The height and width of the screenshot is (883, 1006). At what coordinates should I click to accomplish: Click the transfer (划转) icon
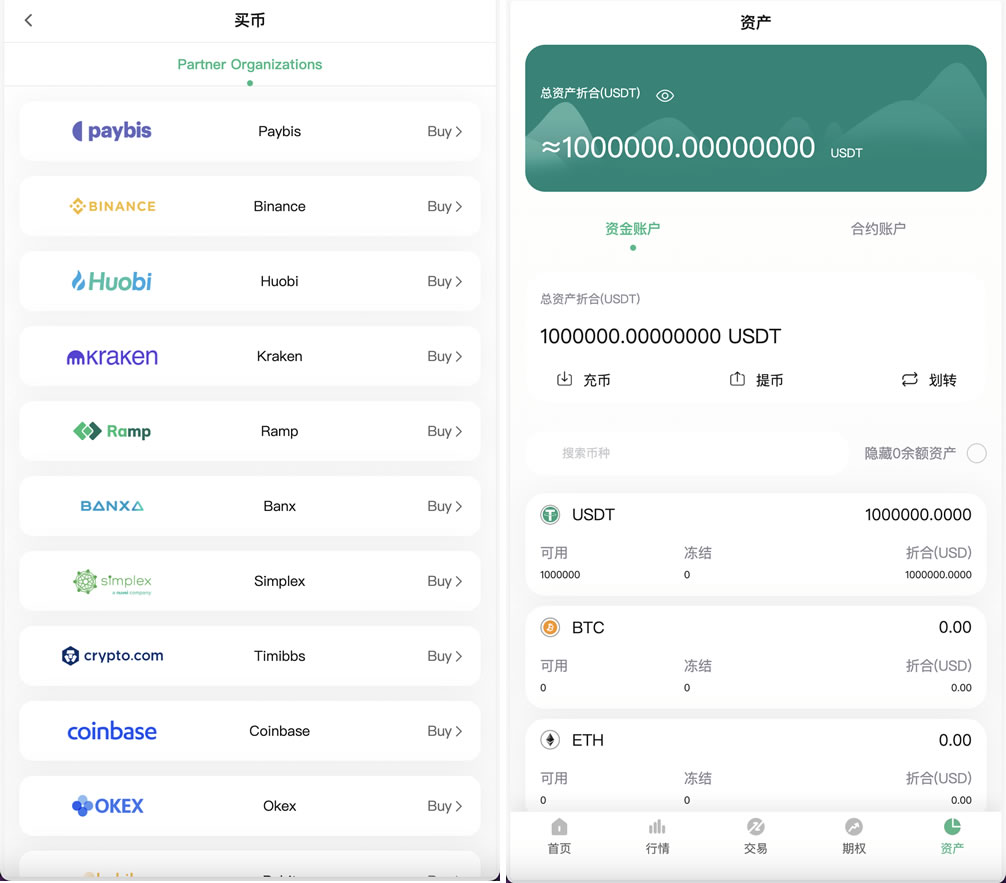(909, 379)
